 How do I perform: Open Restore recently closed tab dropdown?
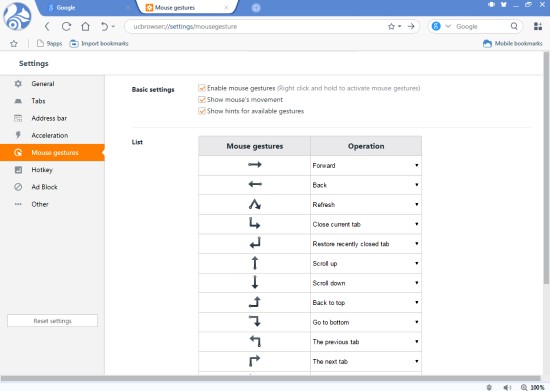(x=366, y=244)
